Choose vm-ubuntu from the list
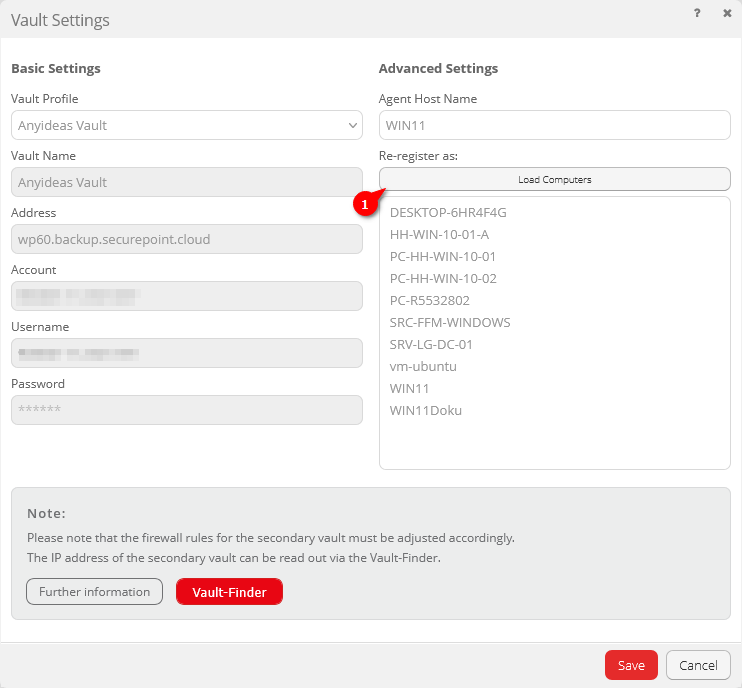Image resolution: width=742 pixels, height=688 pixels. pos(423,366)
